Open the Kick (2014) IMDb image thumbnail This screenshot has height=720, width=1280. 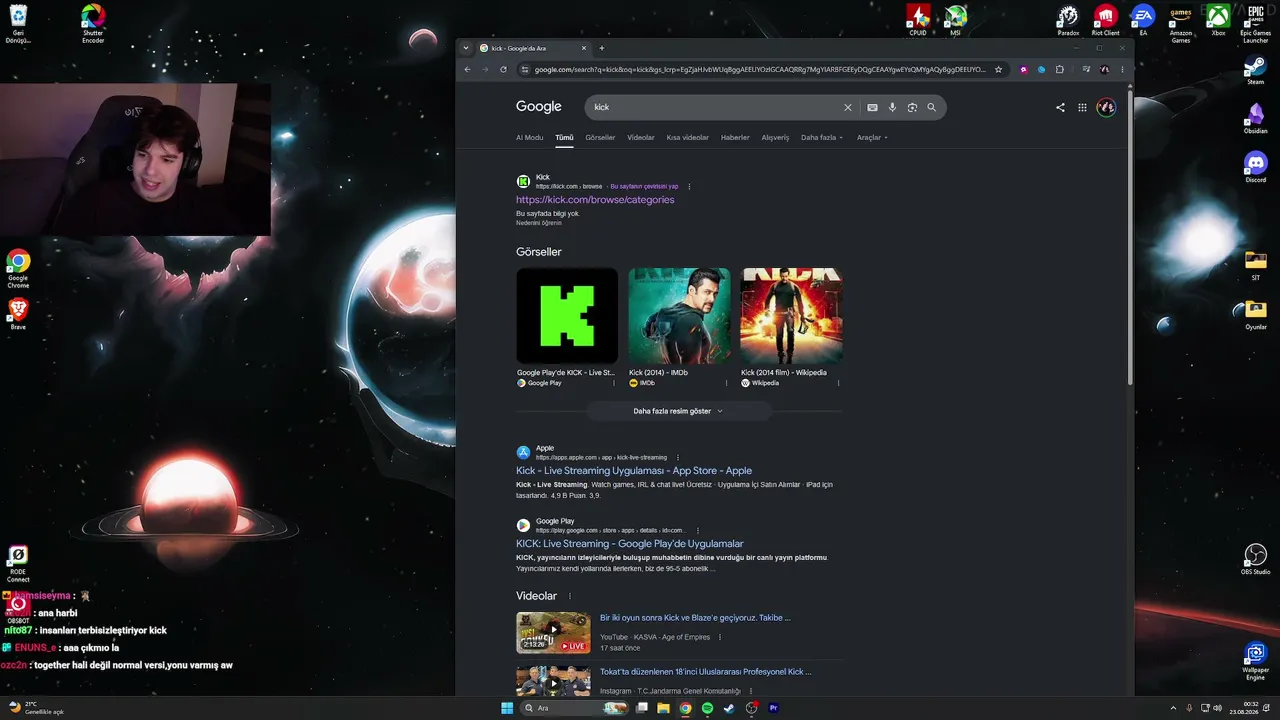click(x=679, y=316)
